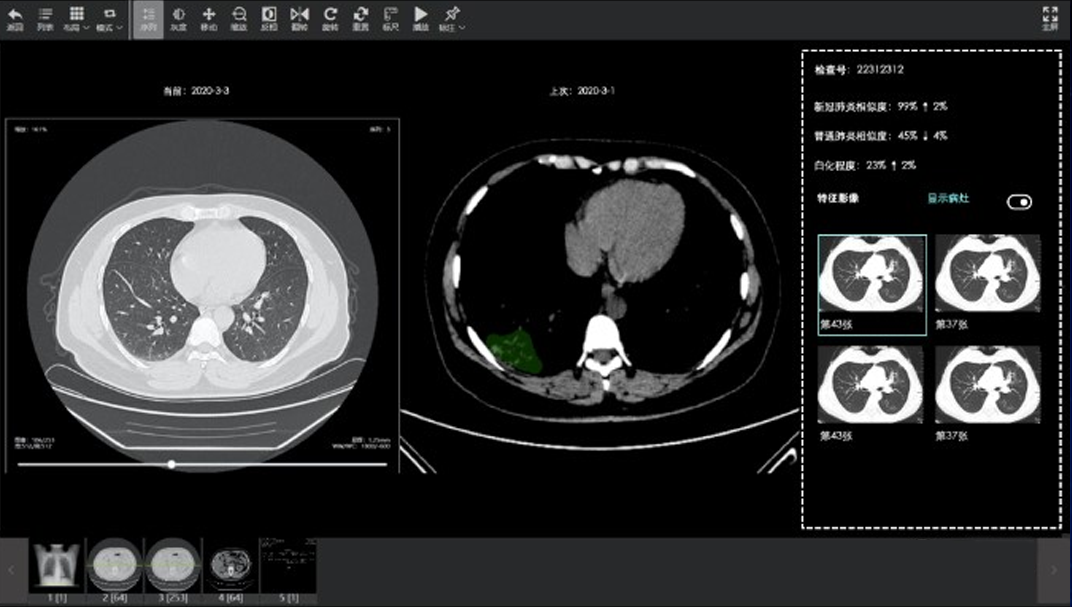Screen dimensions: 1072x607
Task: Open the pin annotation dropdown arrow
Action: (x=462, y=28)
